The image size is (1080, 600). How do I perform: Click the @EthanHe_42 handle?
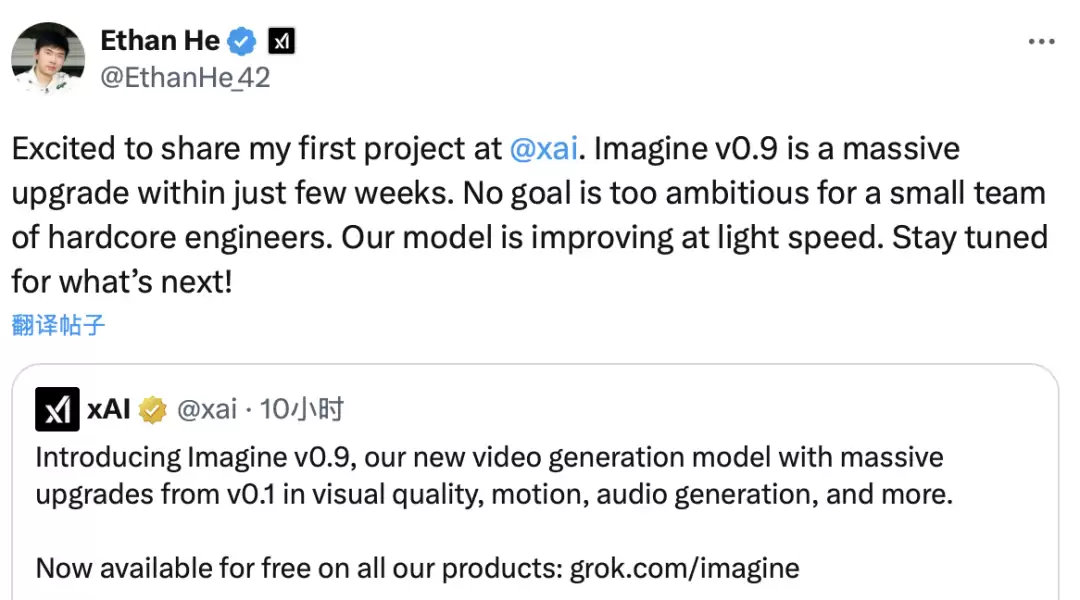pos(185,77)
